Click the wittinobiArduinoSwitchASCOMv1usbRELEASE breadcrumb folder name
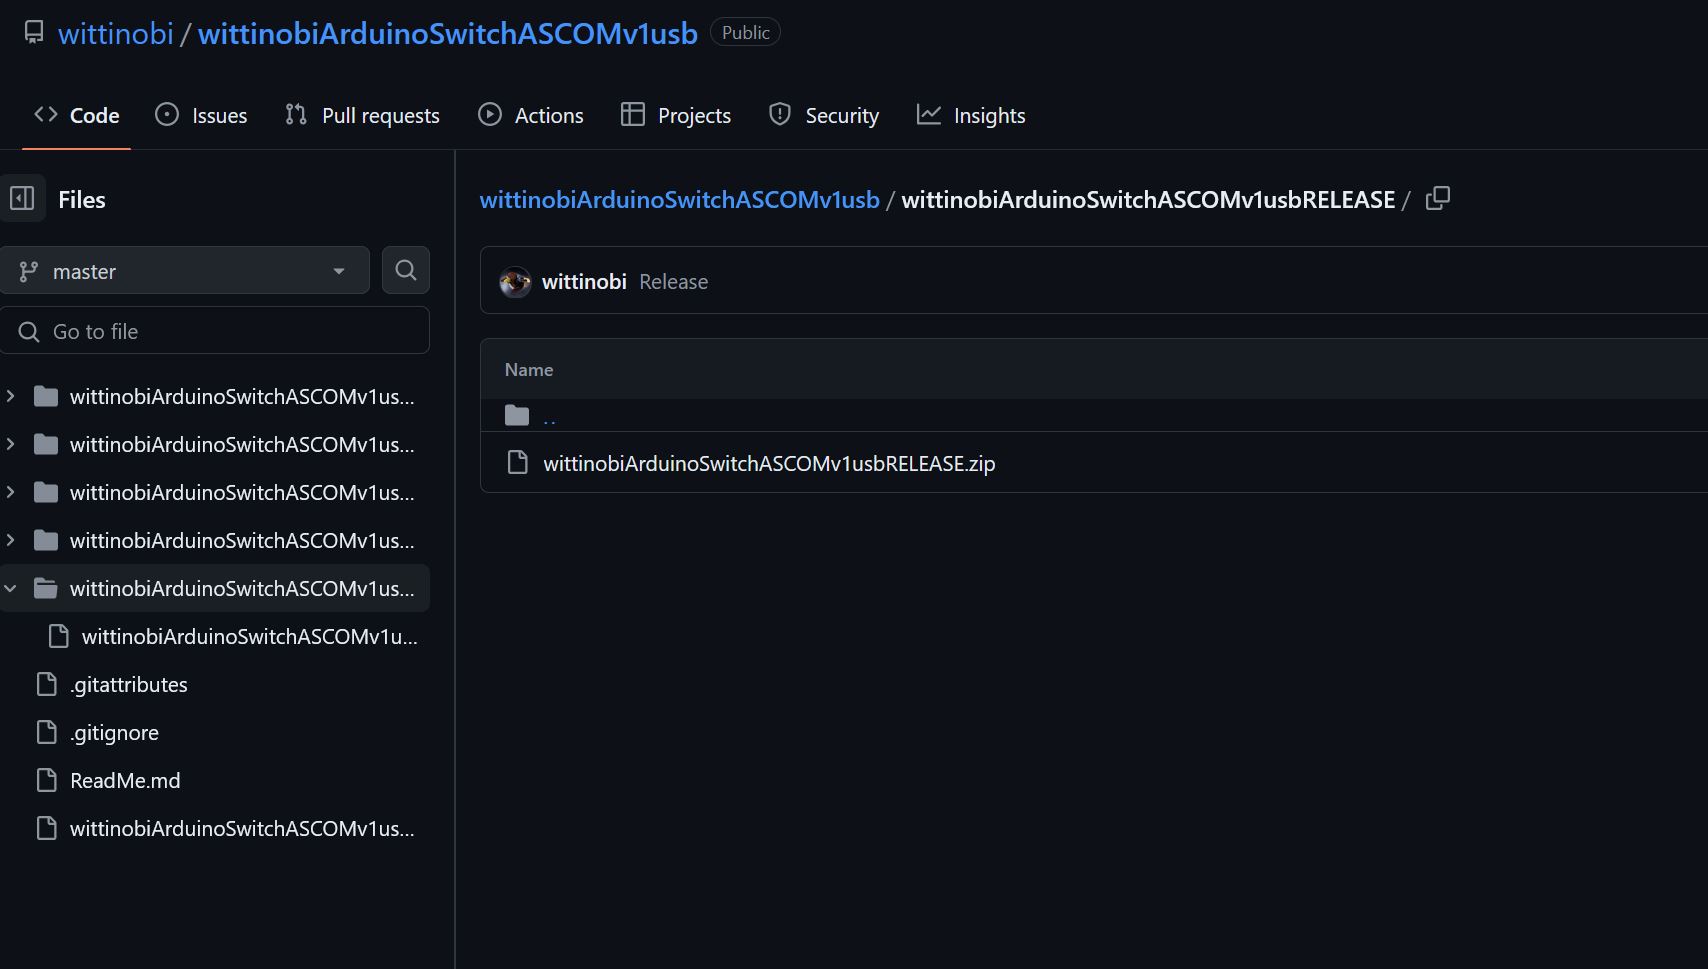The height and width of the screenshot is (969, 1708). [1148, 199]
